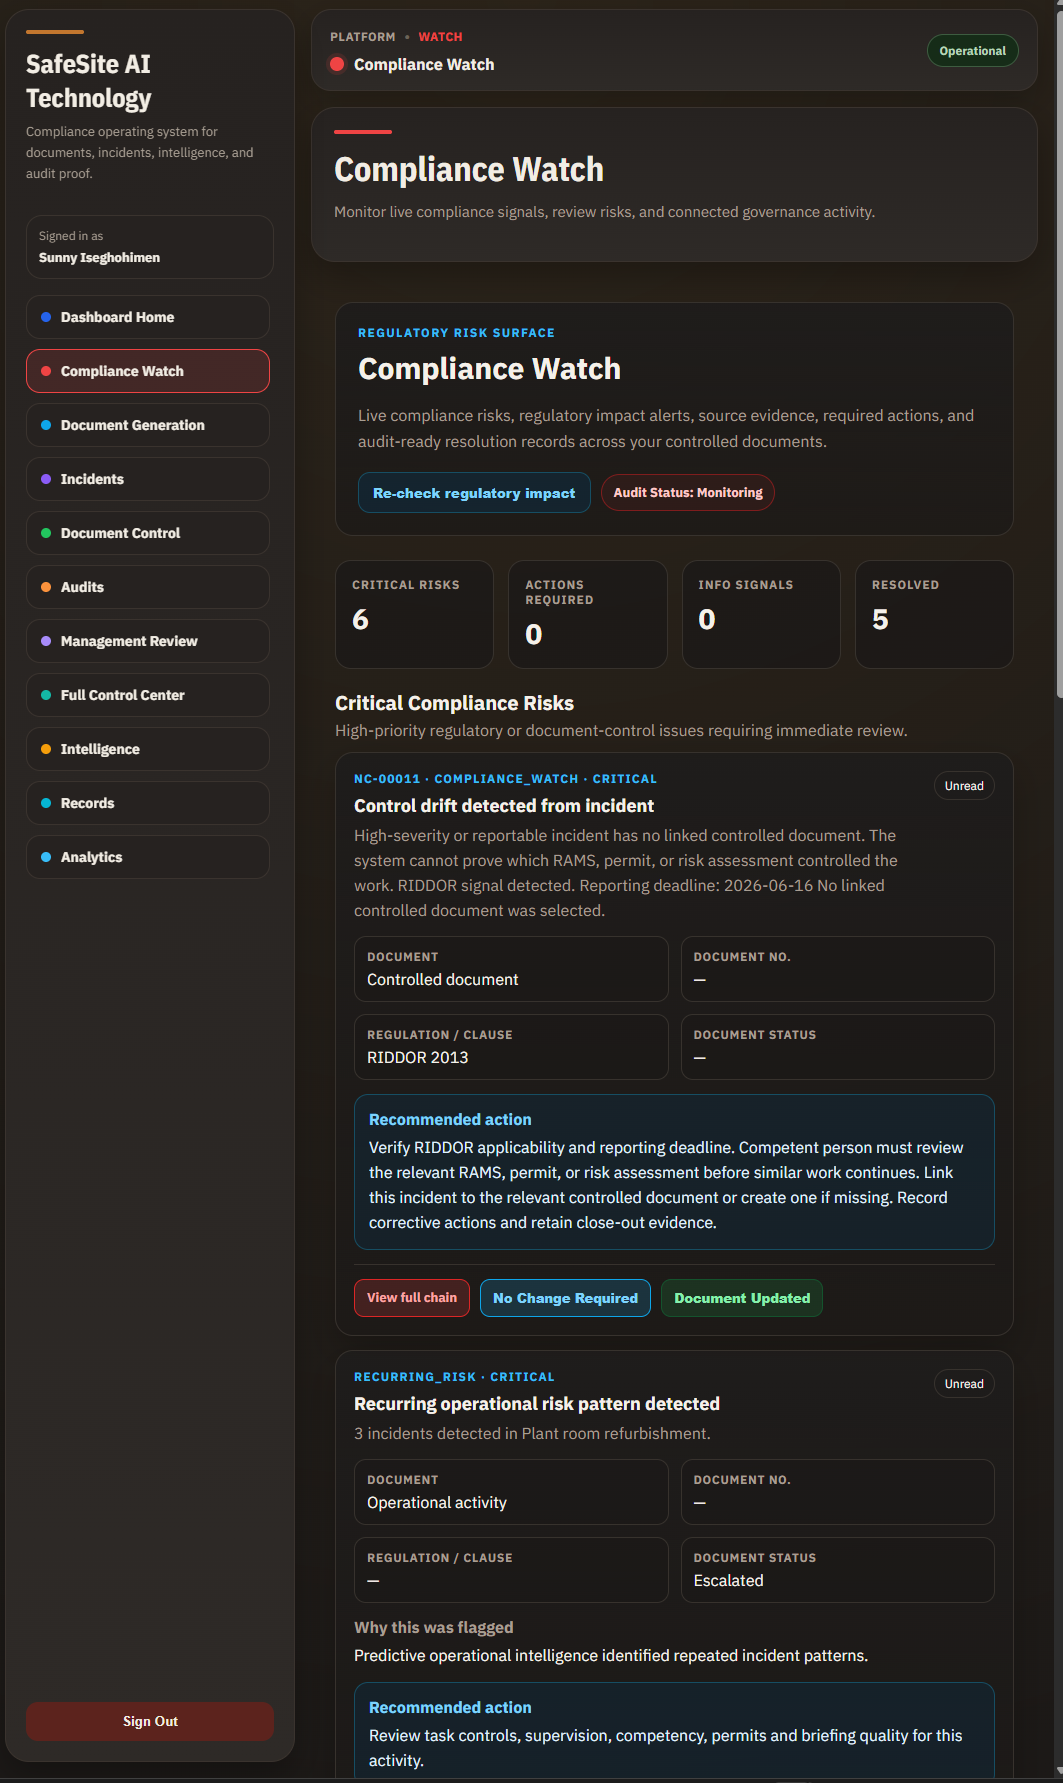Open Dashboard Home in the sidebar

click(148, 317)
